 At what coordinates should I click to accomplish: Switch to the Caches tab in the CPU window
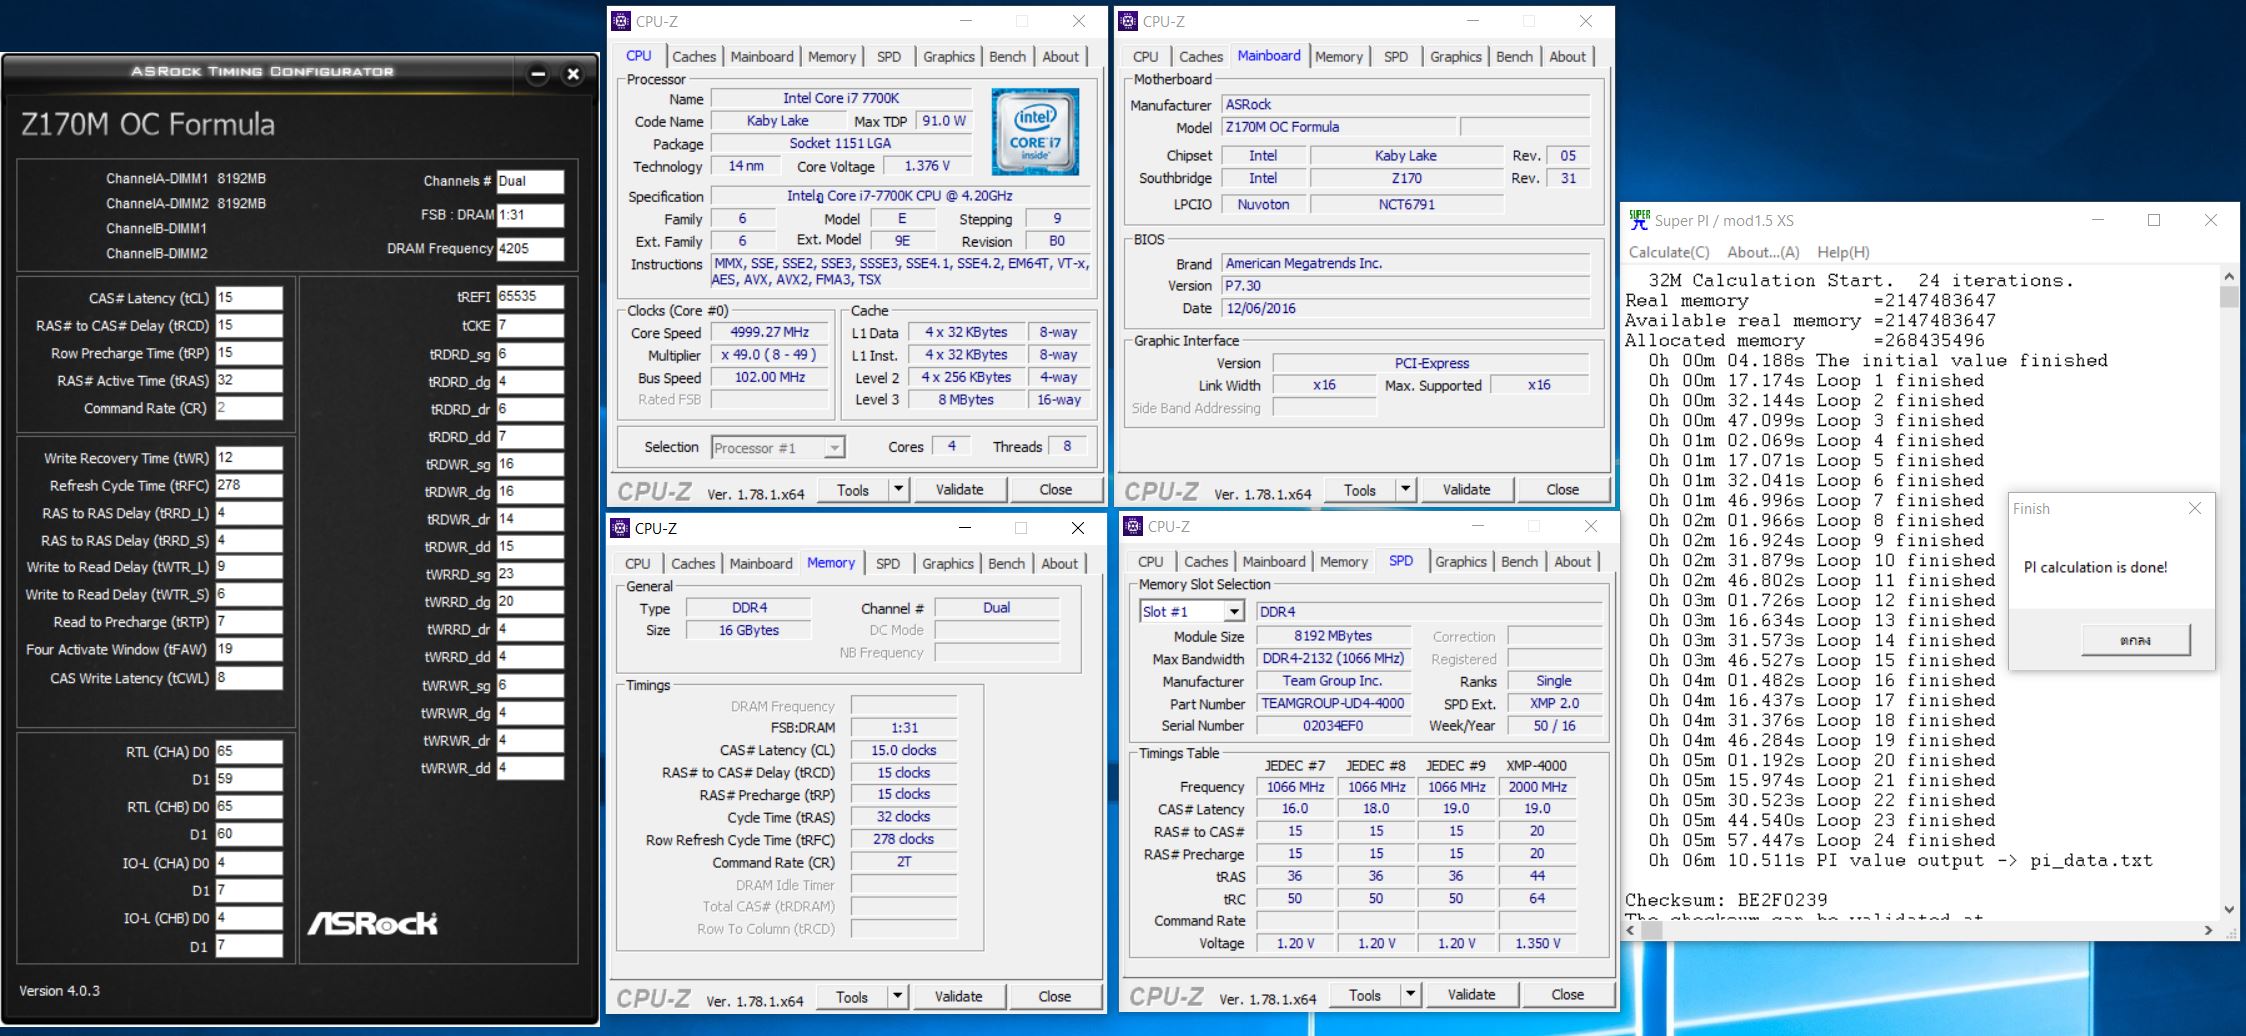tap(693, 57)
